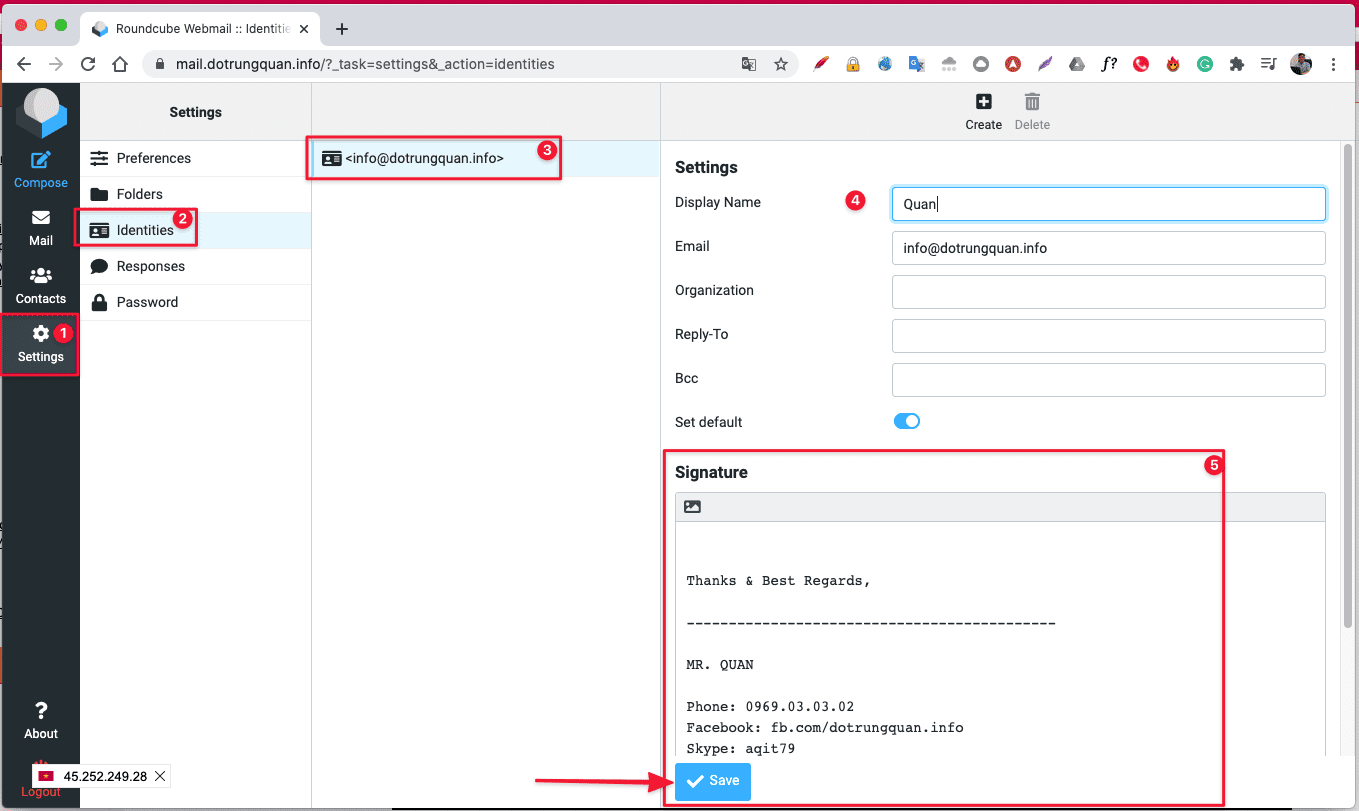
Task: Open Chrome's three-dot menu
Action: pyautogui.click(x=1333, y=64)
